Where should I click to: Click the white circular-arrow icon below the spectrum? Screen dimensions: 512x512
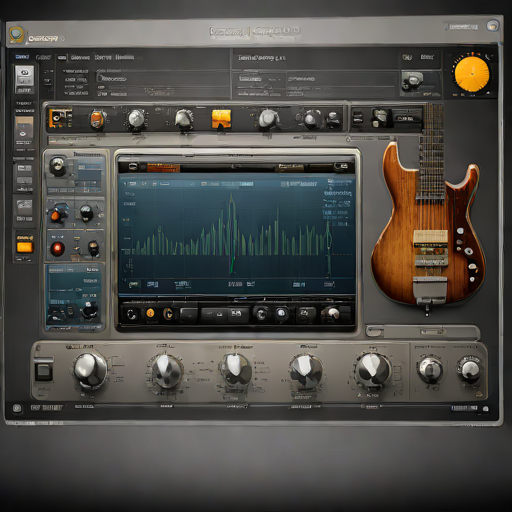tap(131, 314)
